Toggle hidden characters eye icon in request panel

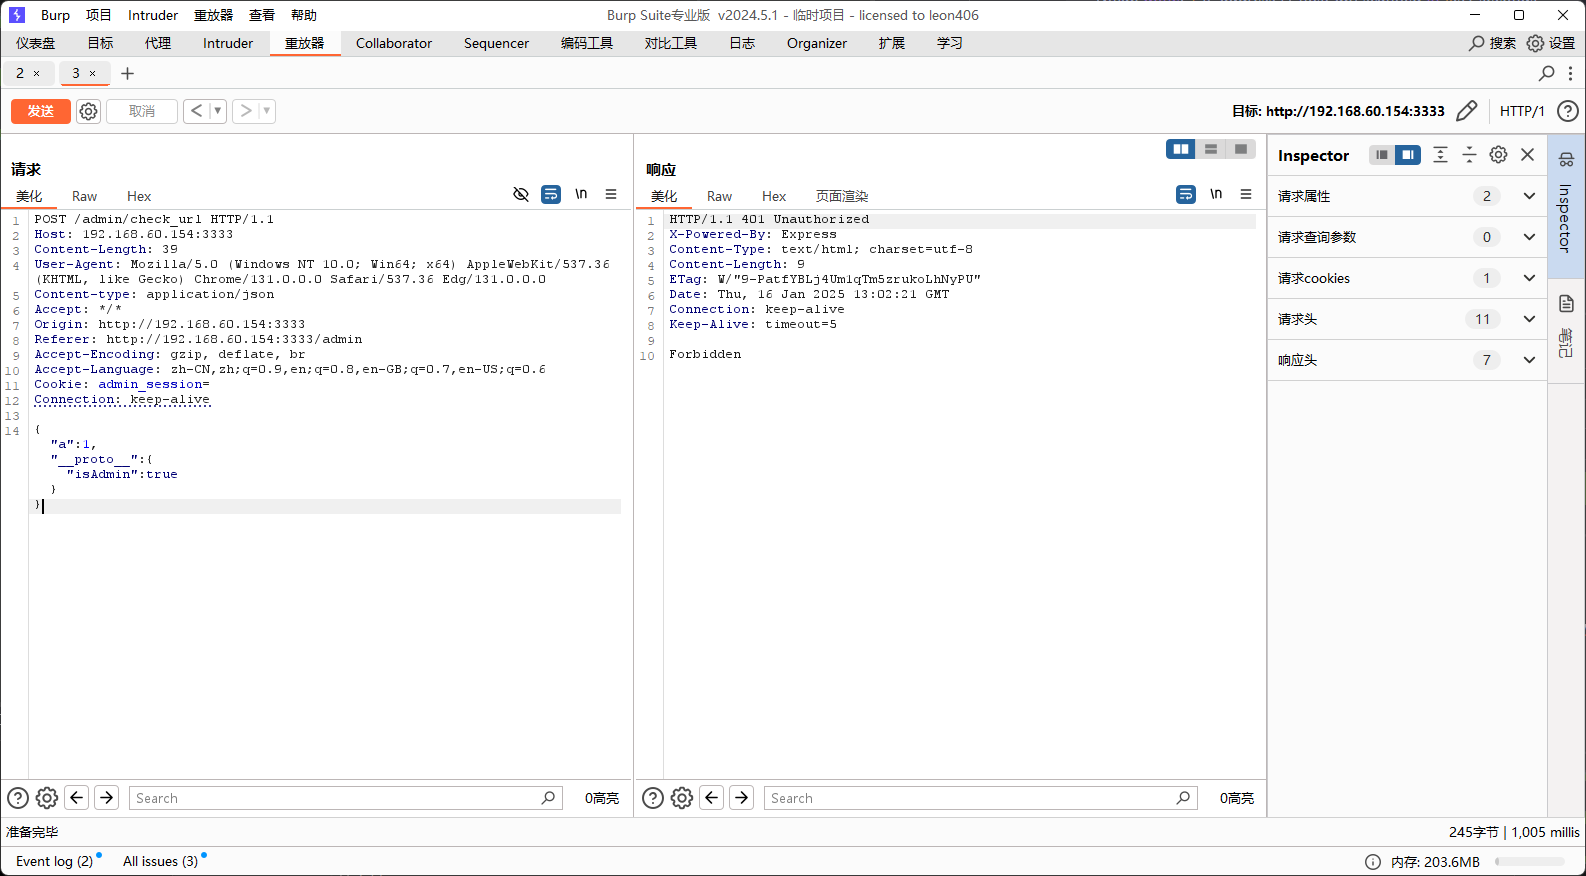pyautogui.click(x=520, y=194)
